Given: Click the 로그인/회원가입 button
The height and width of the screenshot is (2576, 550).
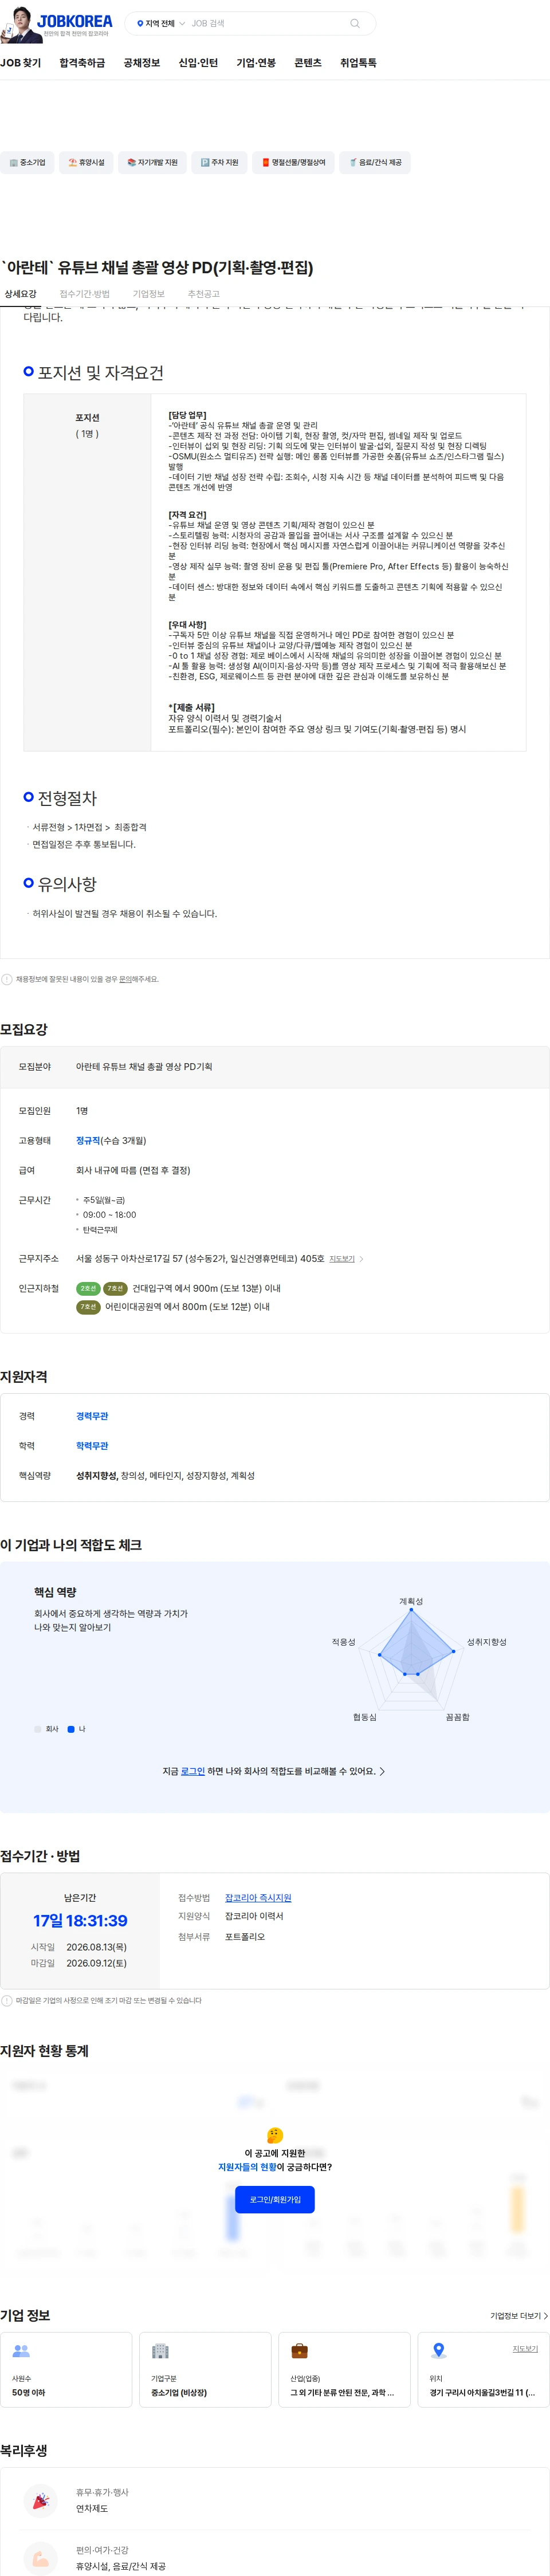Looking at the screenshot, I should 275,2199.
